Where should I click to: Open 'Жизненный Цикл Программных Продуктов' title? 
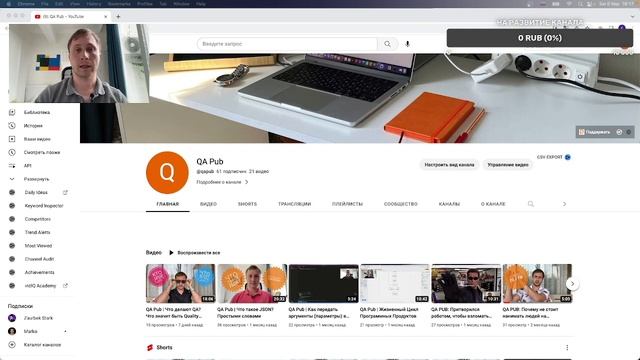(x=389, y=313)
